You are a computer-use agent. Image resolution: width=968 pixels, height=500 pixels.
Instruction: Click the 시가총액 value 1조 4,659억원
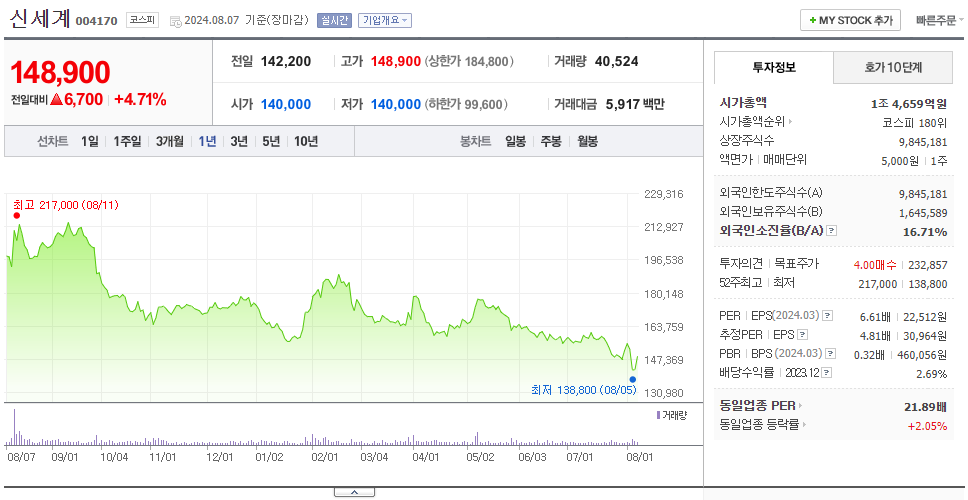[909, 103]
